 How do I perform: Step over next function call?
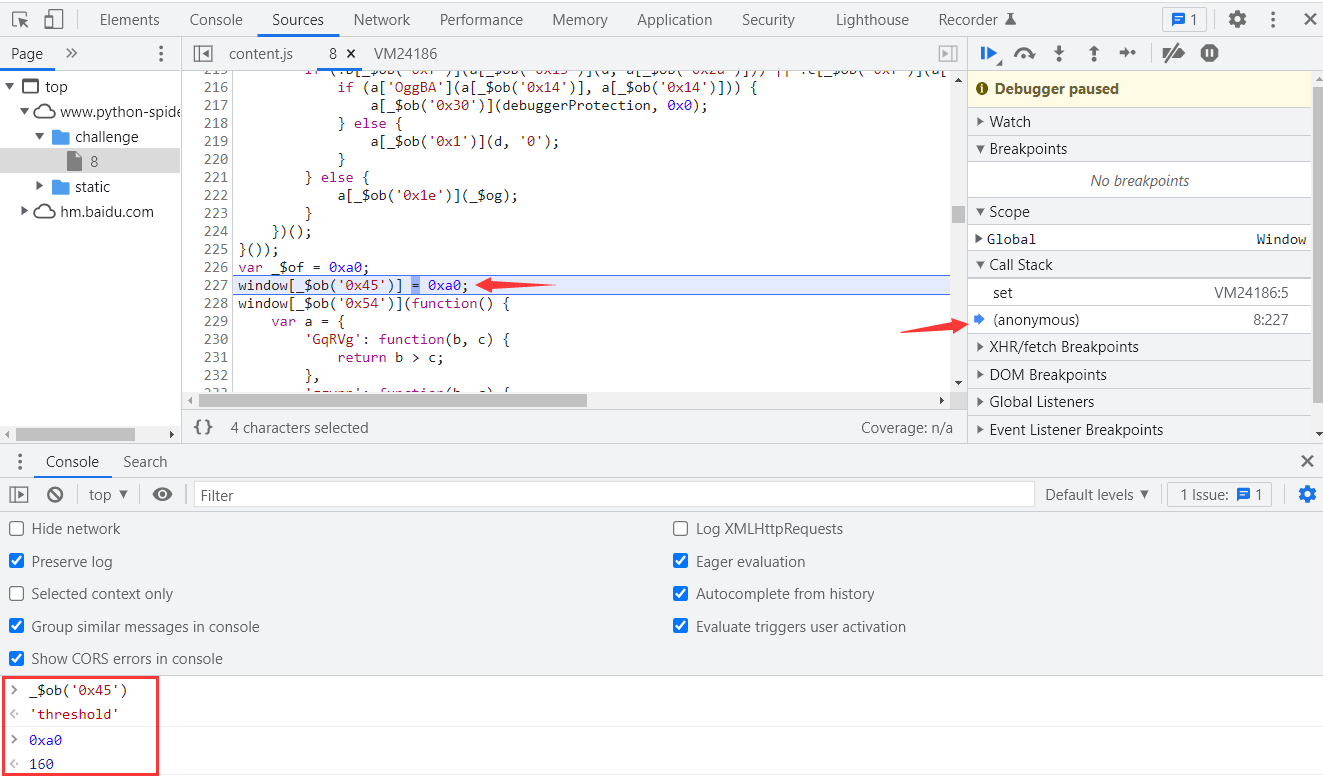coord(1024,53)
